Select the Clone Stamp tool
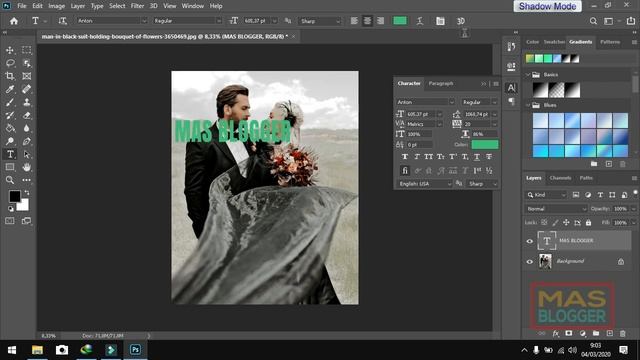640x360 pixels. [x=27, y=102]
